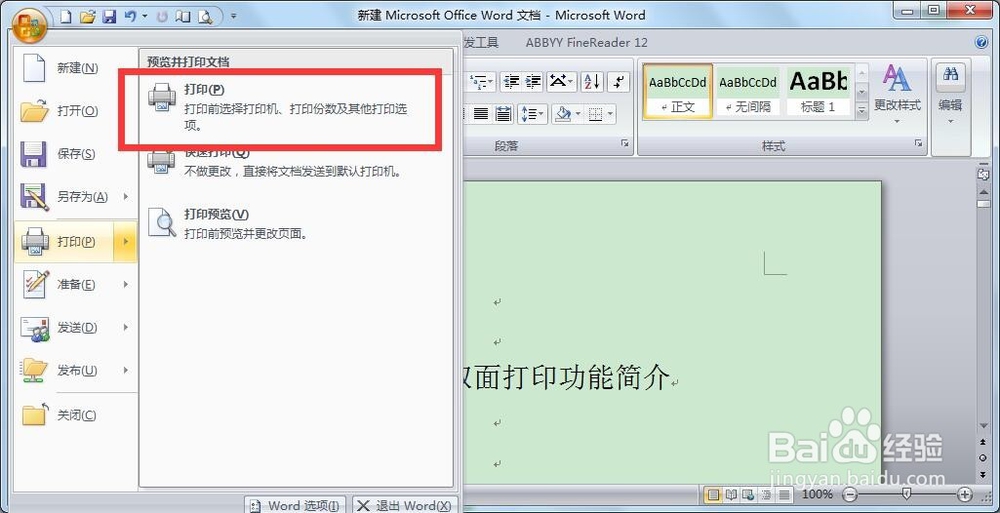
Task: Click the Open folder icon in Quick Access toolbar
Action: [x=88, y=16]
